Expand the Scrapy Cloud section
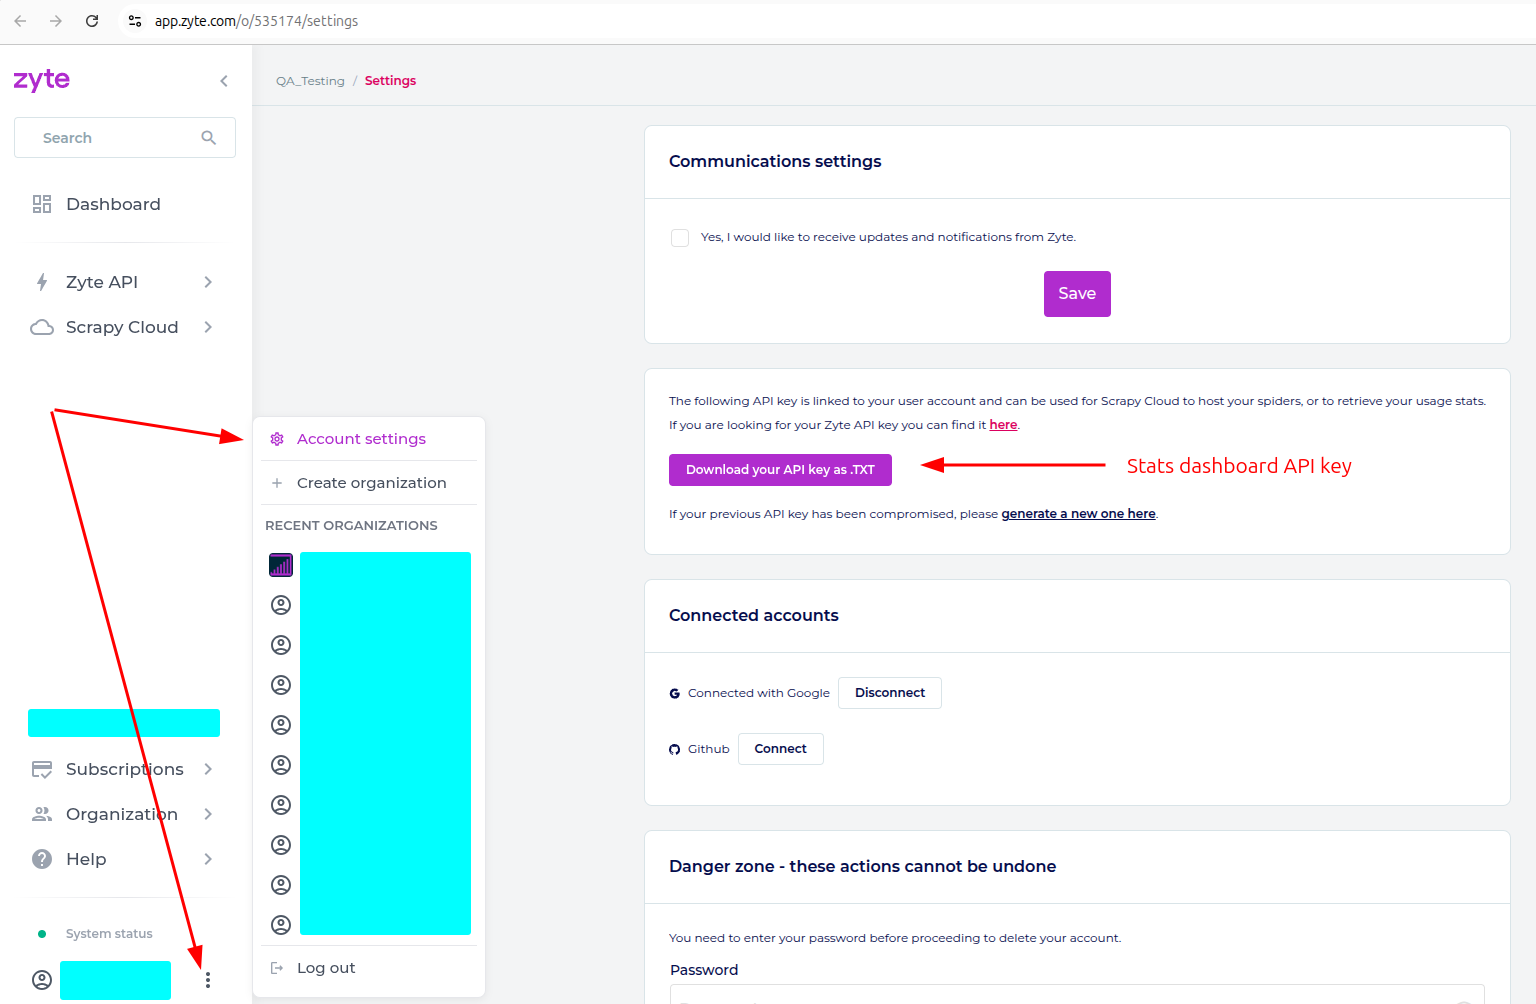 [208, 327]
